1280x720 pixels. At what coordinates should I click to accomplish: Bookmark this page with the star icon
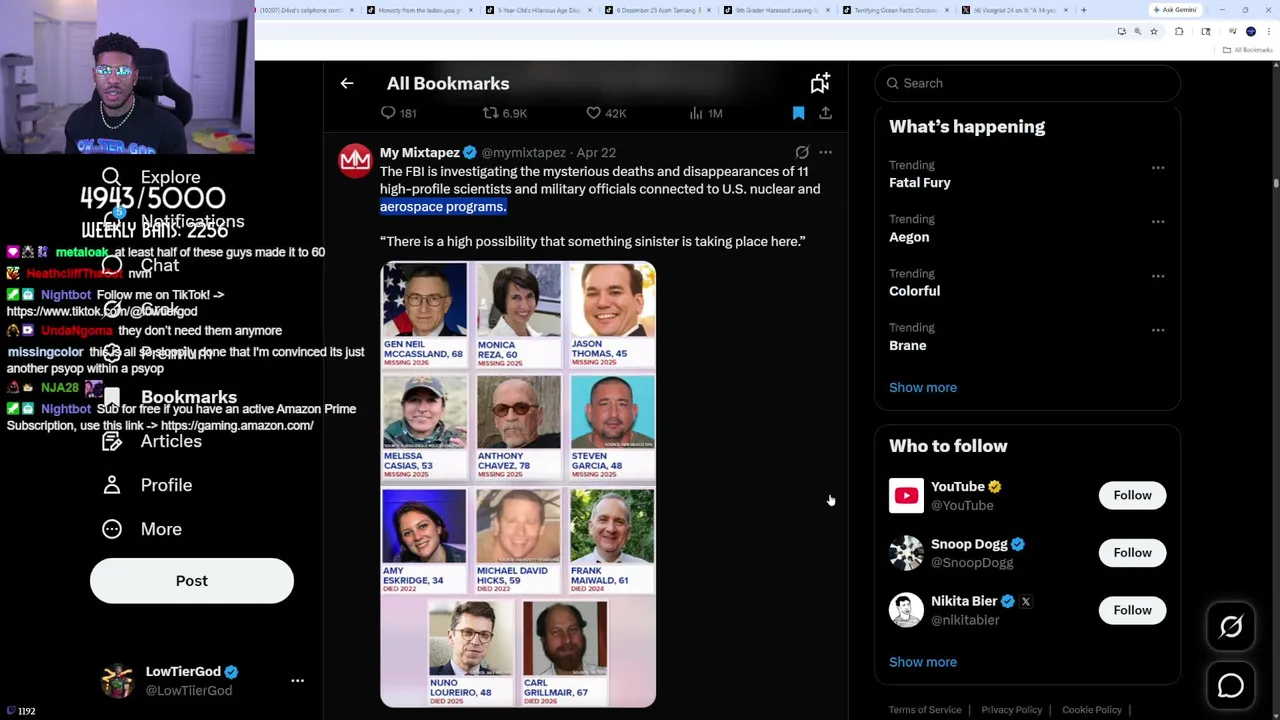click(1153, 32)
